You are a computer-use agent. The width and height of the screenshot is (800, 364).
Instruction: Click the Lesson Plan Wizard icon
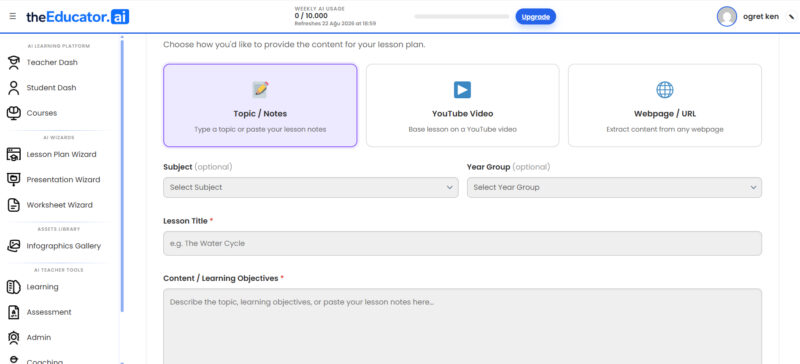coord(13,154)
